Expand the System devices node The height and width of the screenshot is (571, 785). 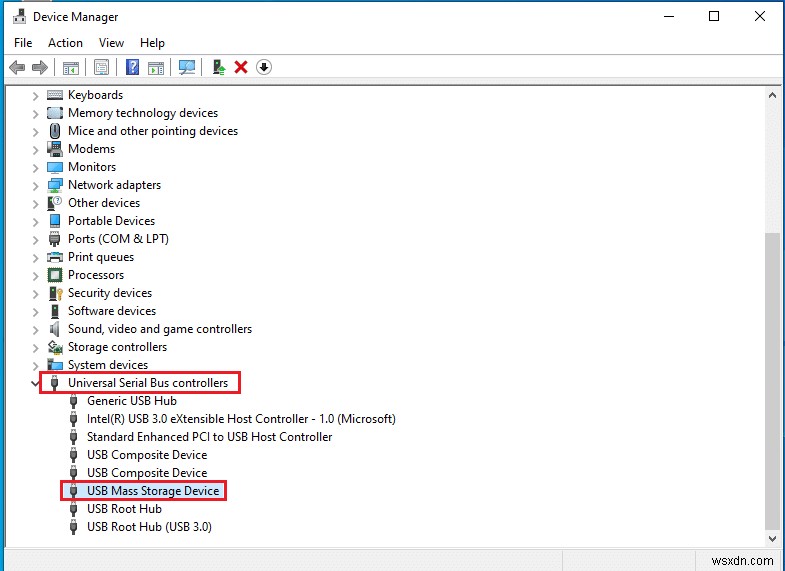pos(35,366)
